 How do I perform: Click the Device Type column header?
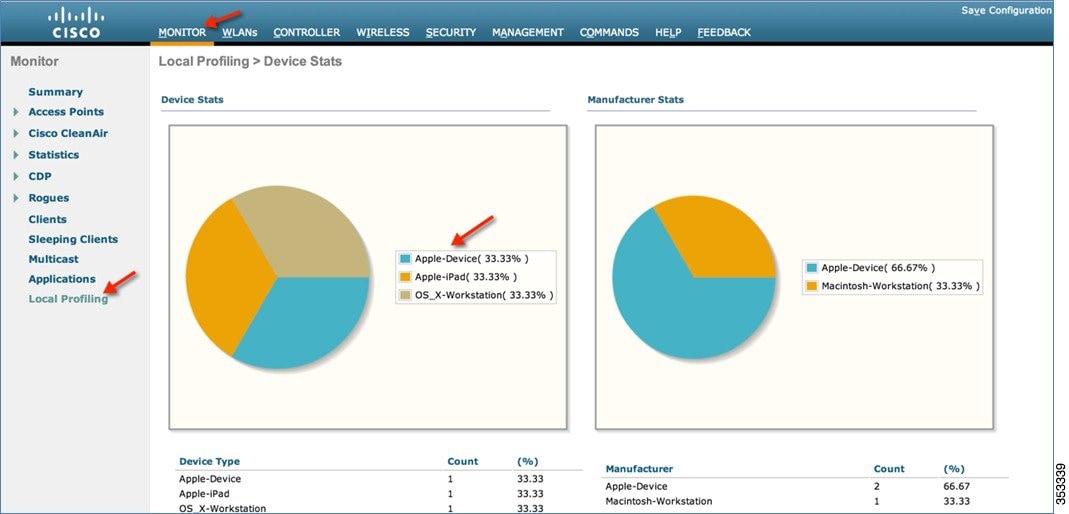[209, 462]
